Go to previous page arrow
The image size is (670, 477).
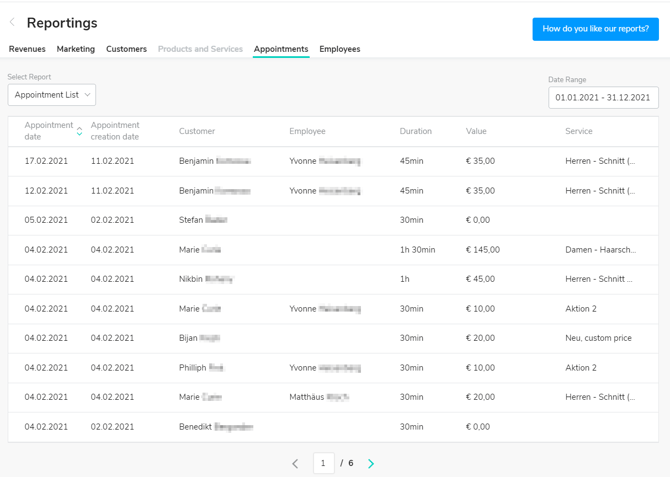point(295,464)
